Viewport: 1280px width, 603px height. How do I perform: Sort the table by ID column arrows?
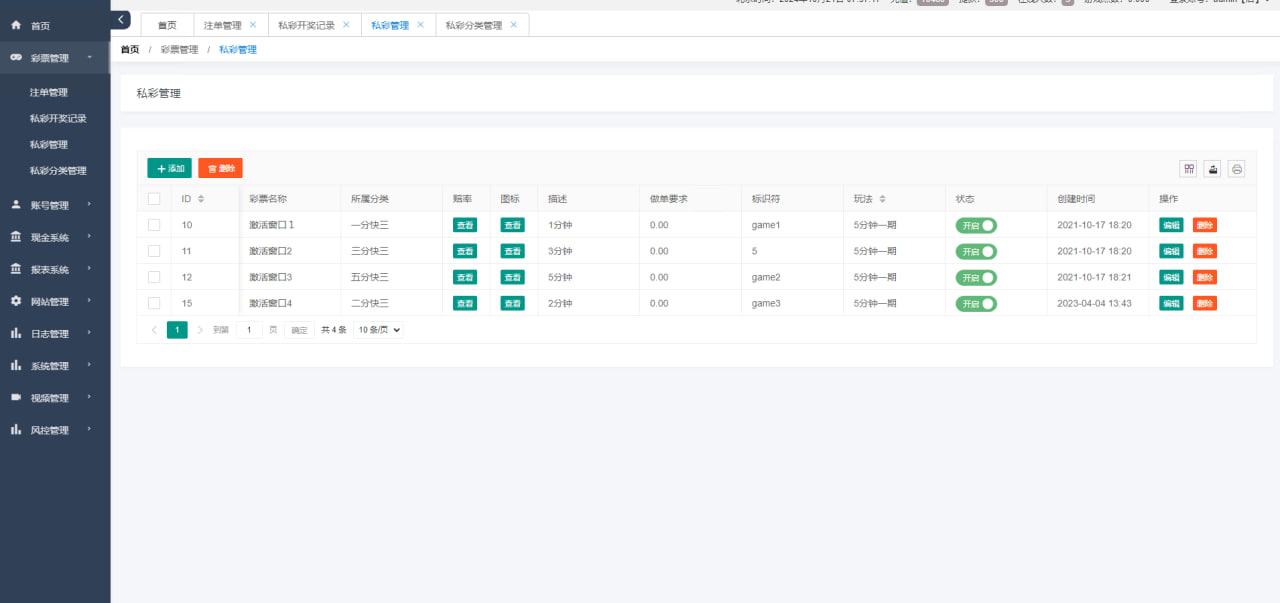201,199
